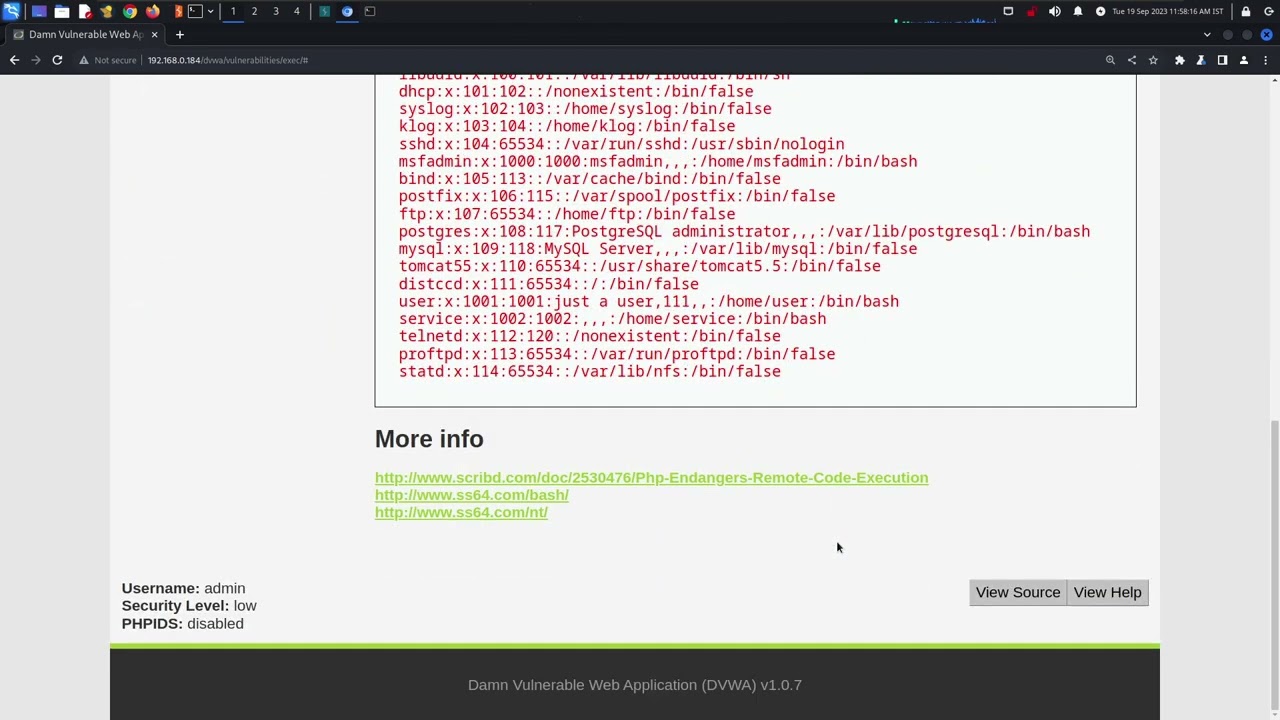Switch to workspace 2
The image size is (1280, 720).
pos(254,11)
